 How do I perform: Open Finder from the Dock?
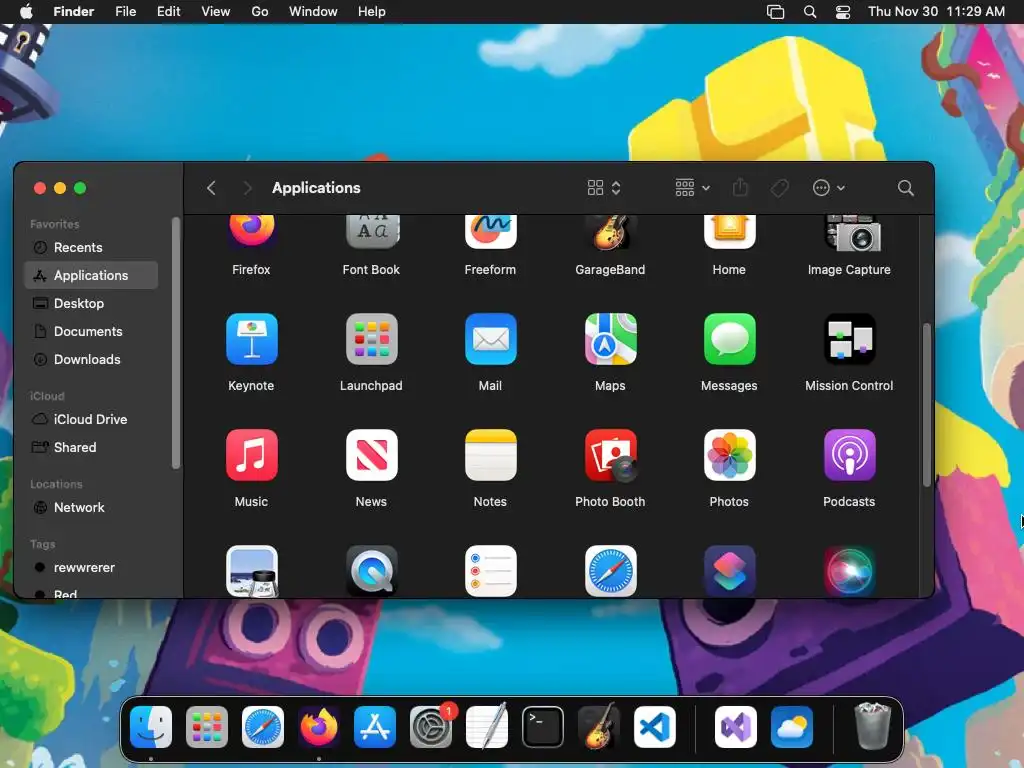151,727
